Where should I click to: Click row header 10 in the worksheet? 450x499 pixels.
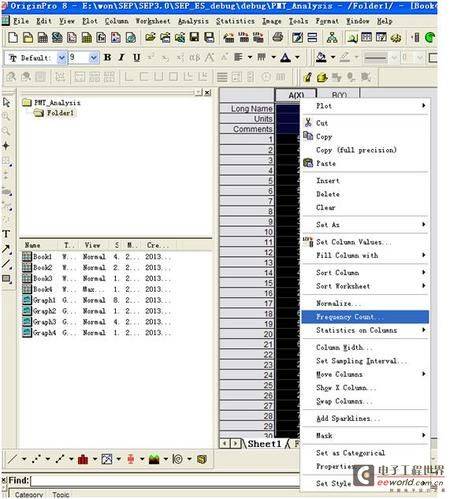point(247,232)
